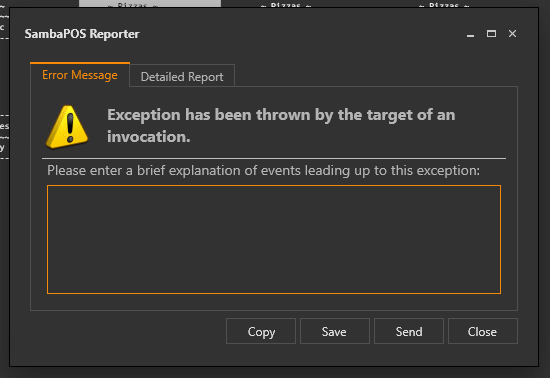This screenshot has height=378, width=550.
Task: Click the yellow warning triangle icon
Action: (67, 127)
